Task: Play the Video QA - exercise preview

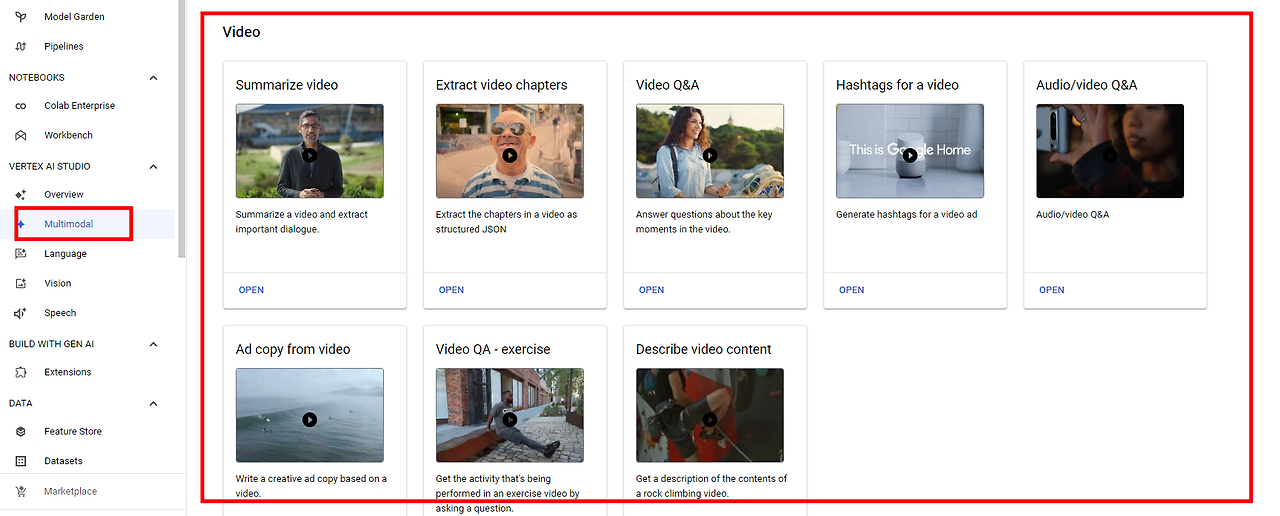Action: 510,419
